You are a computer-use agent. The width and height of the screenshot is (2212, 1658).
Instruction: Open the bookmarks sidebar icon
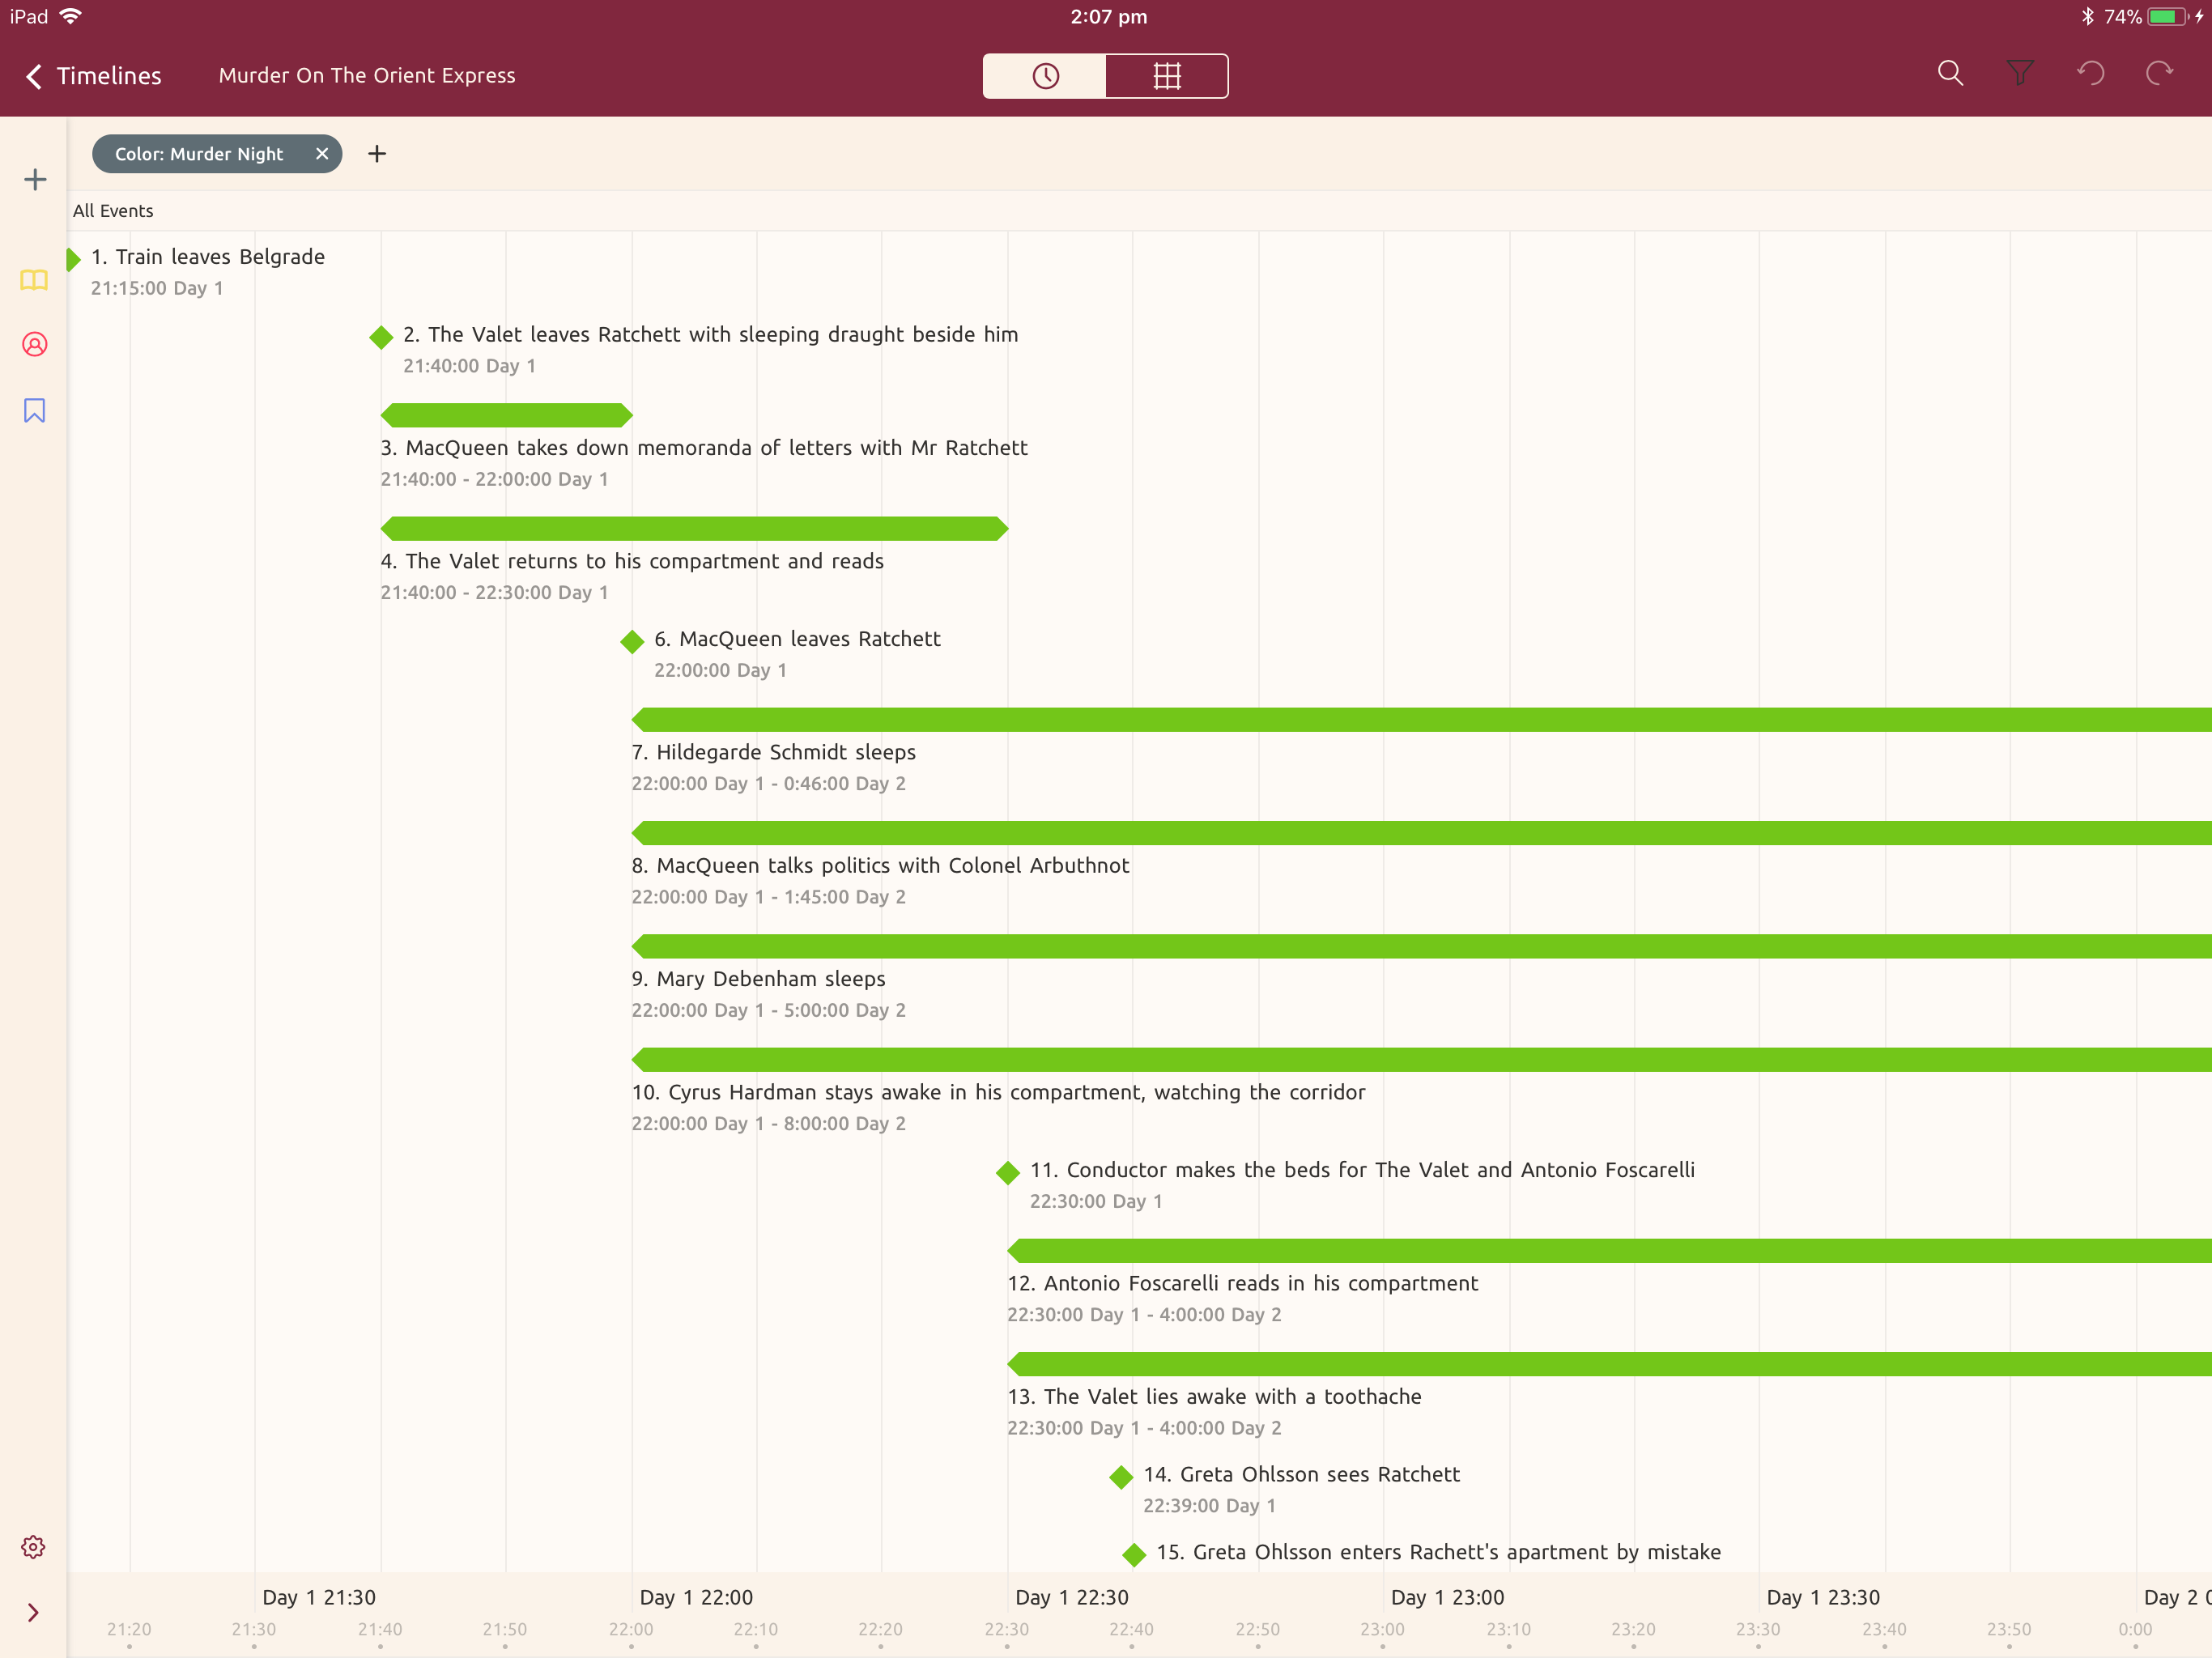click(x=34, y=411)
